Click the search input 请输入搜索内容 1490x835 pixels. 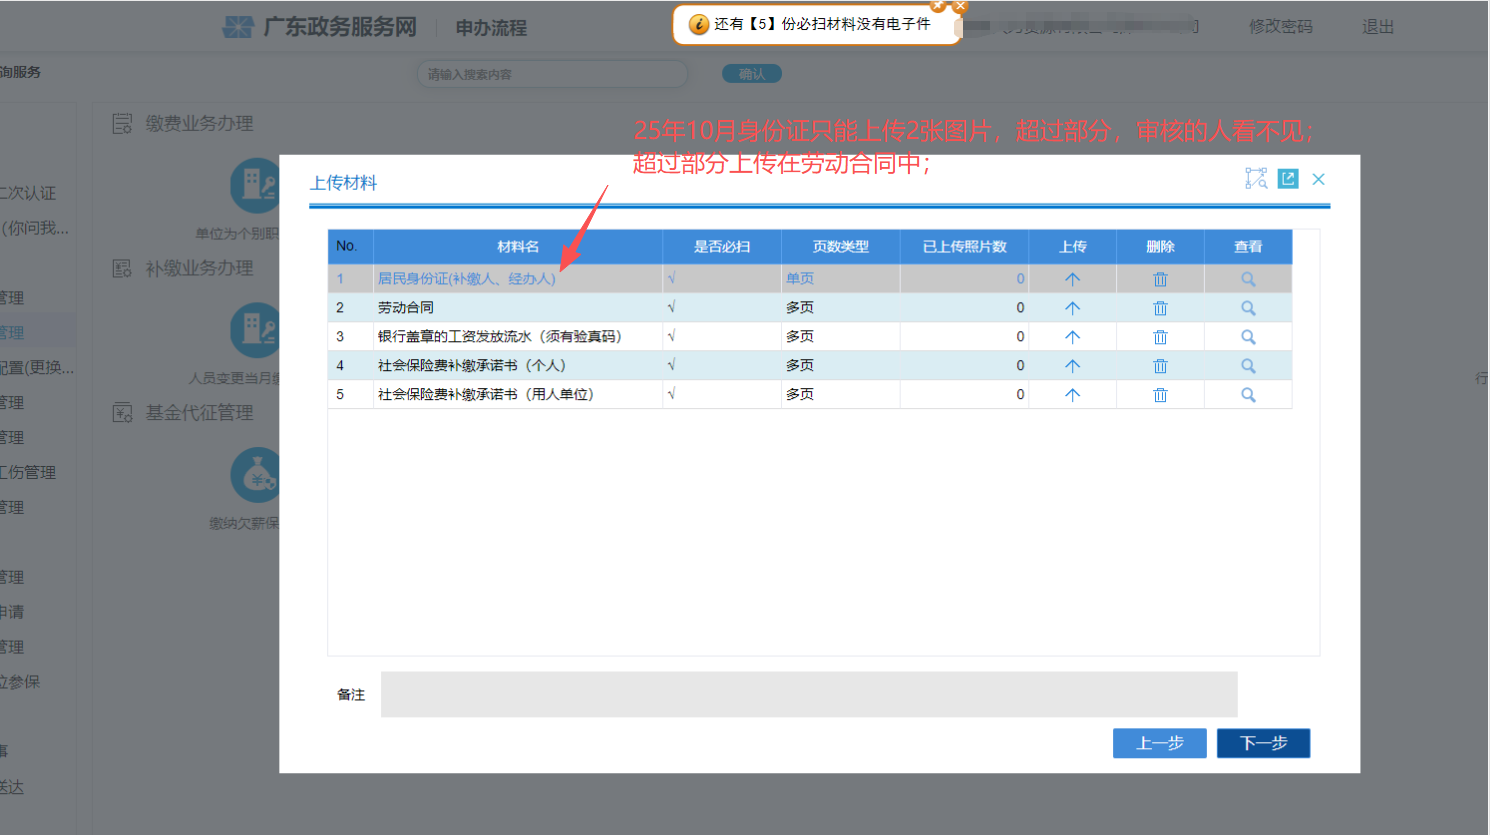coord(552,74)
